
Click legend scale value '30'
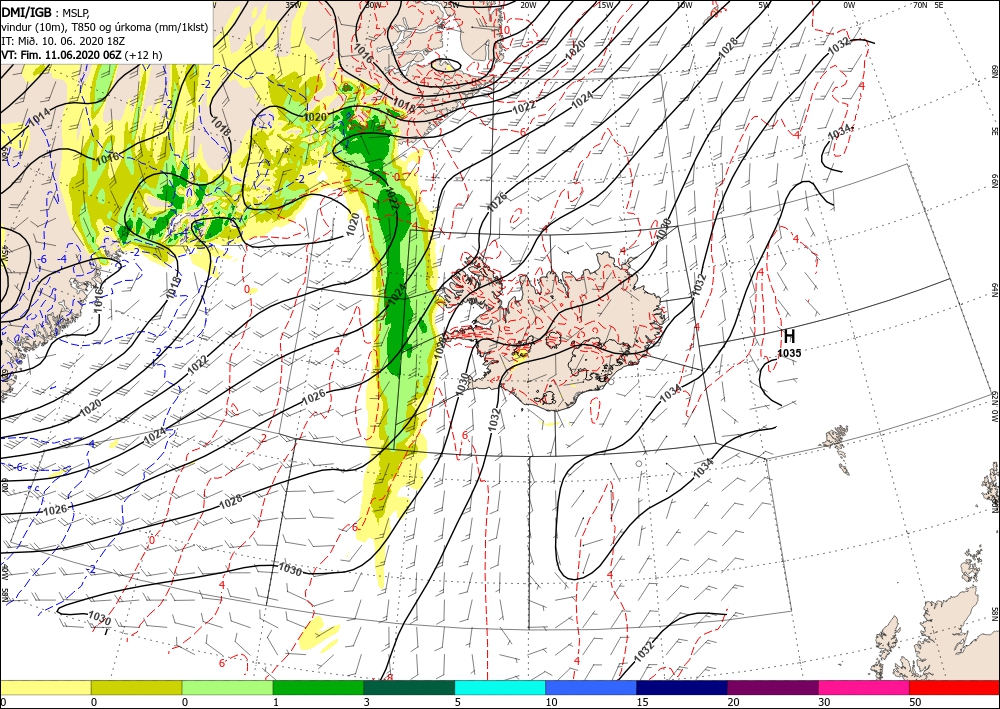pos(824,702)
